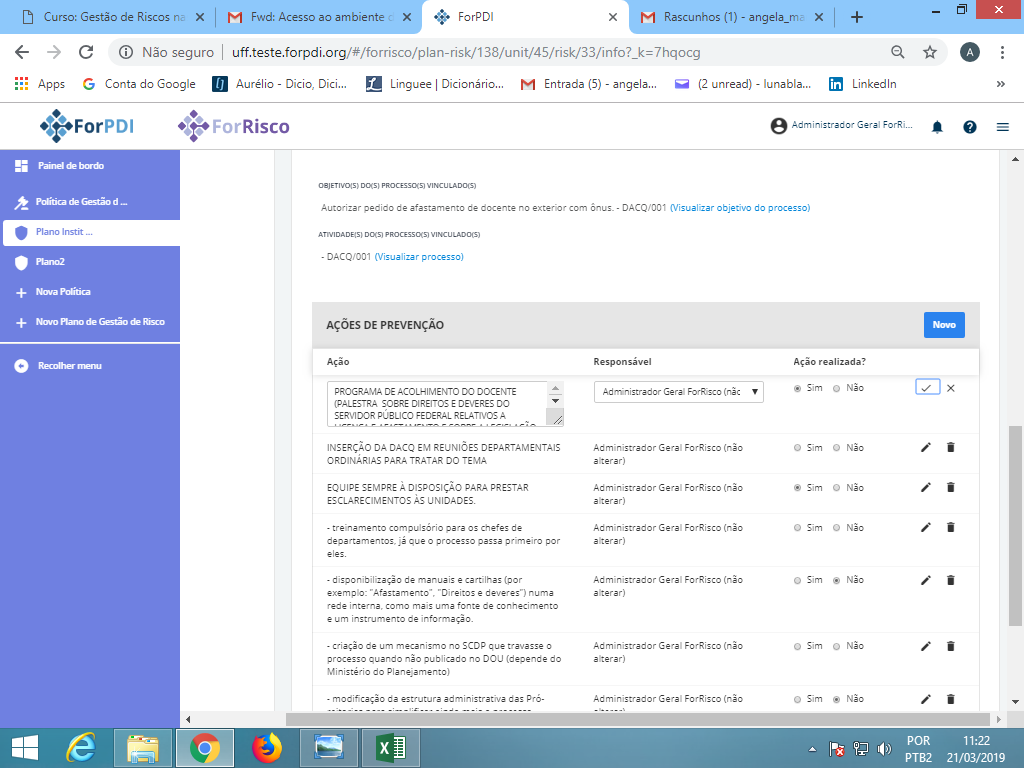Click the horizontal page scrollbar thumb
This screenshot has width=1024, height=768.
[x=636, y=719]
